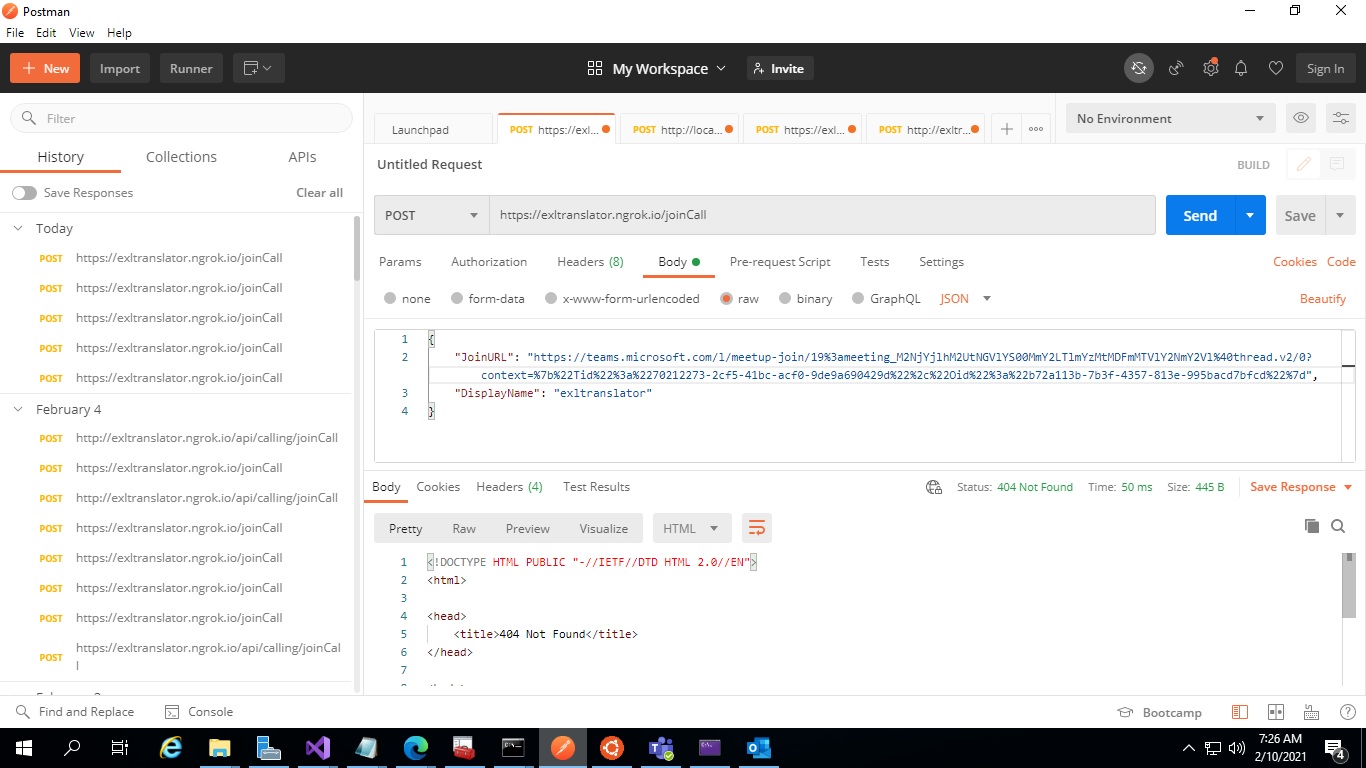Image resolution: width=1366 pixels, height=768 pixels.
Task: Click the request URL input field
Action: 822,215
